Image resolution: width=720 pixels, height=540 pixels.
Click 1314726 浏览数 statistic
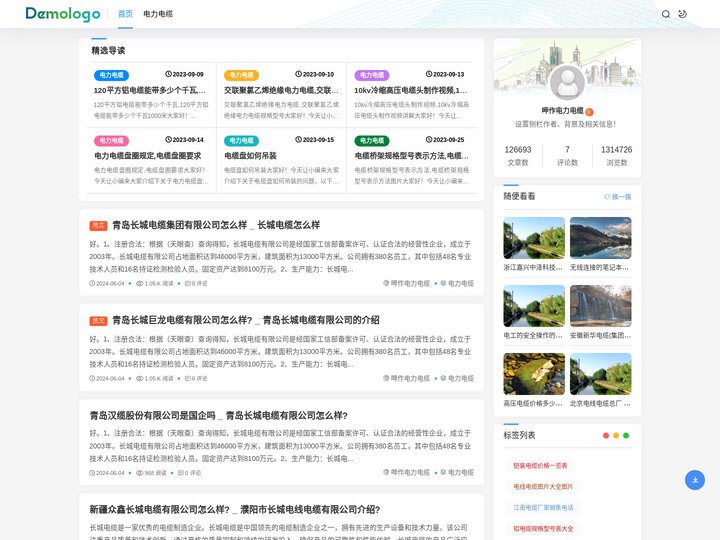(x=617, y=156)
